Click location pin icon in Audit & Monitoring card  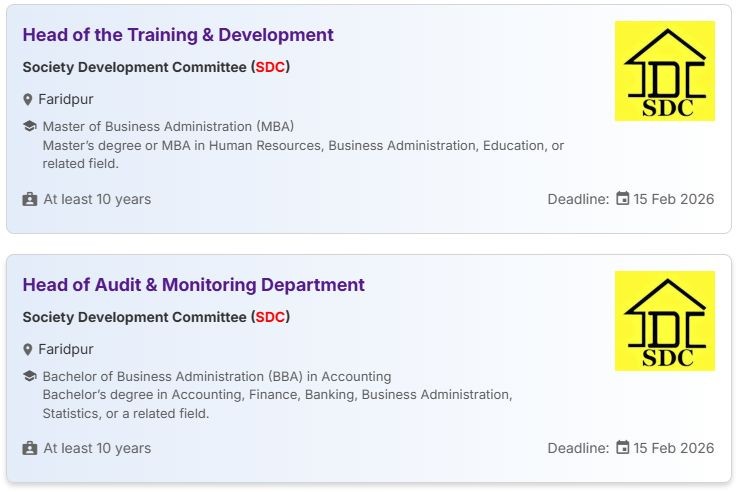coord(28,350)
